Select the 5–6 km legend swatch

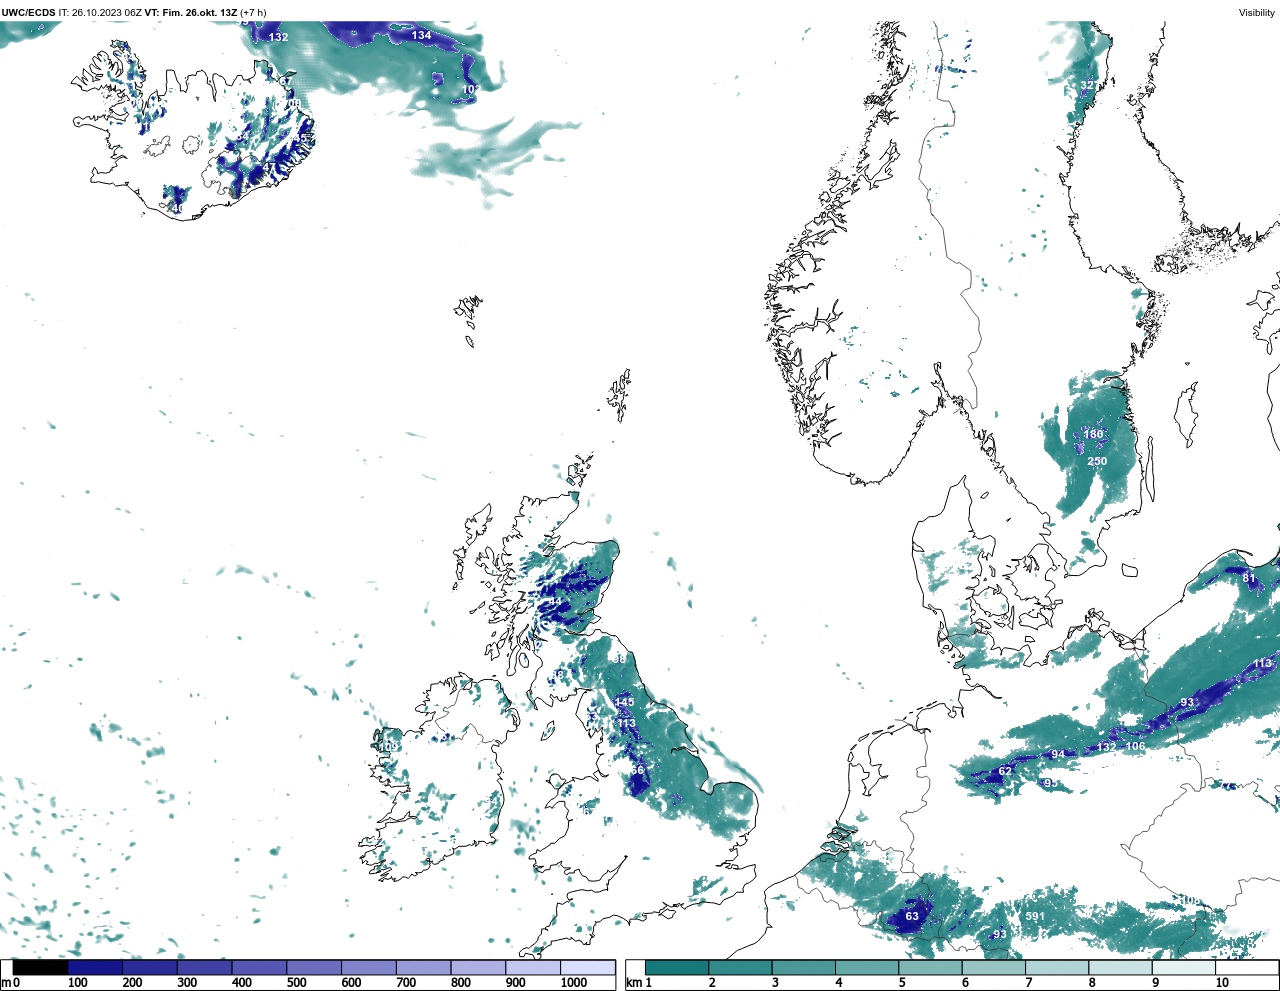930,967
